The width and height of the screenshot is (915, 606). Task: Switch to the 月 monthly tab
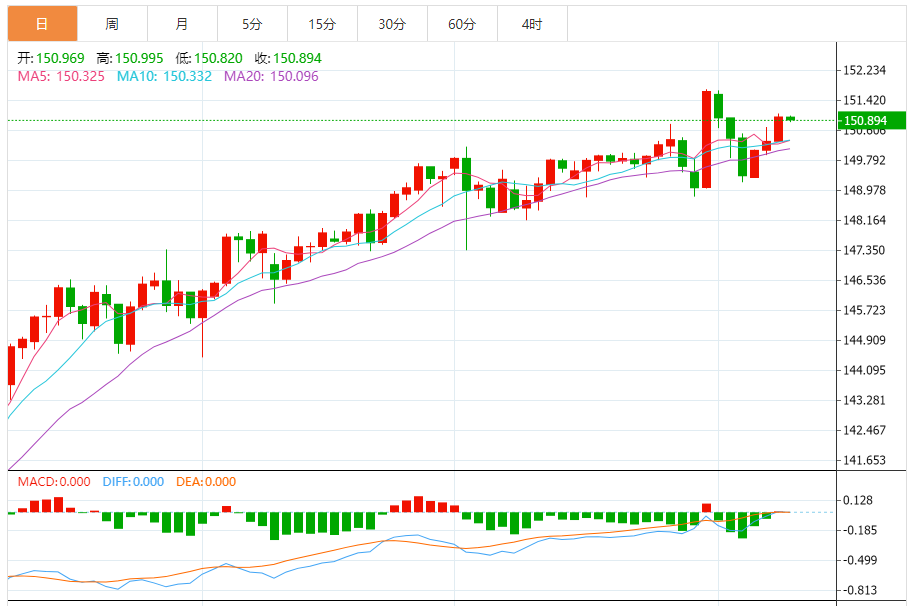coord(182,24)
